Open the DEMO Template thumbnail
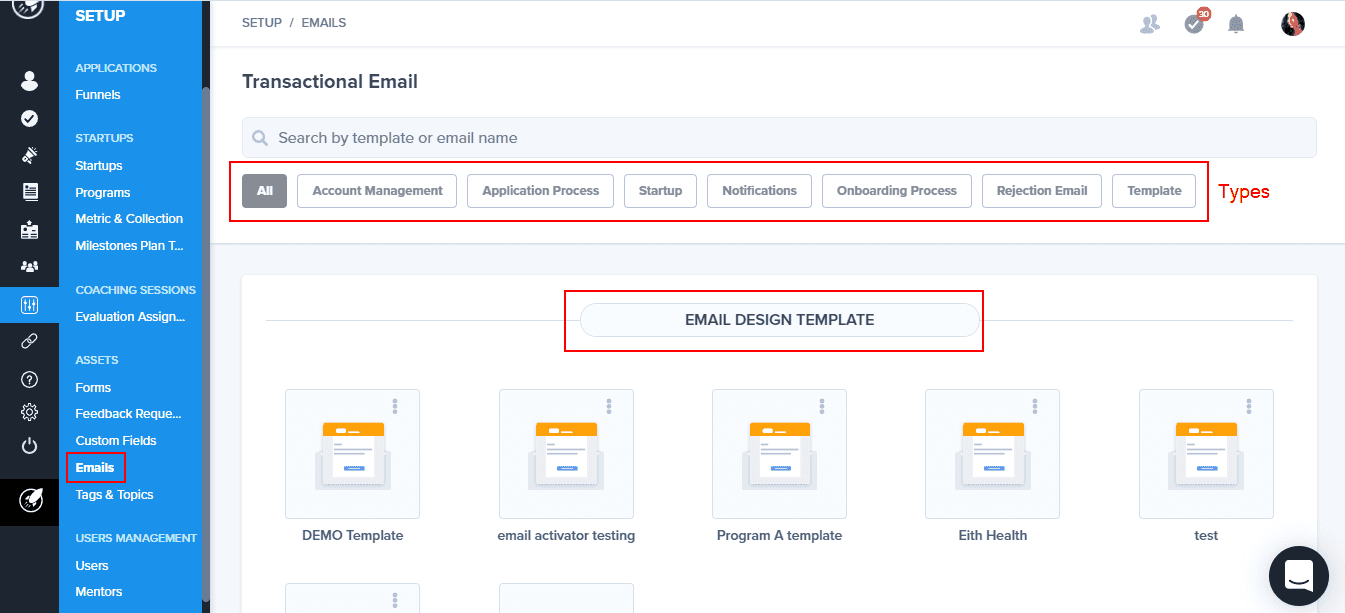 pyautogui.click(x=352, y=454)
